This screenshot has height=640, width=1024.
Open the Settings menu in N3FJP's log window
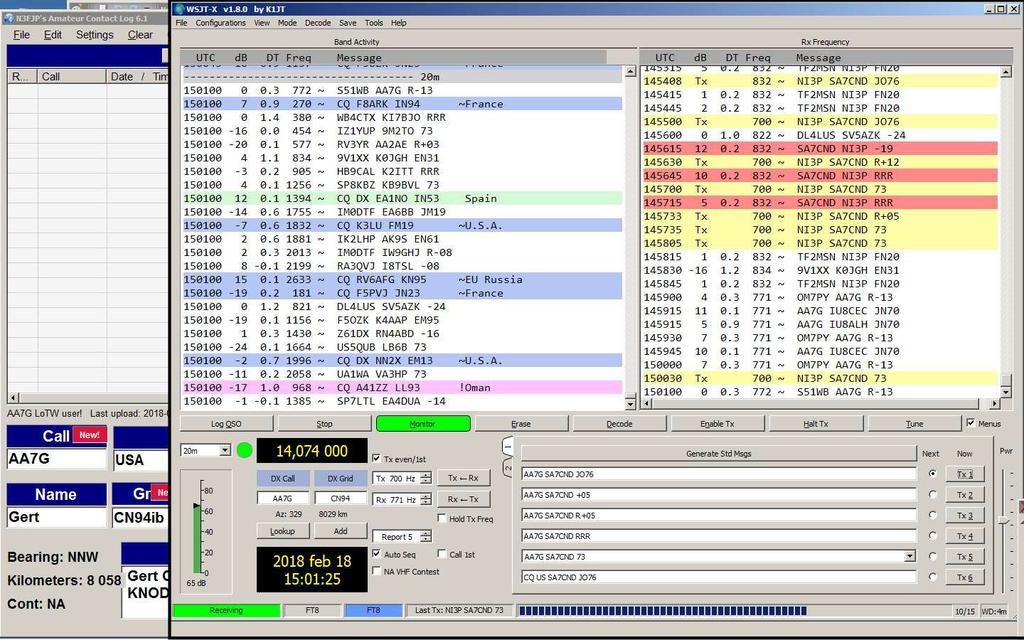click(x=95, y=35)
